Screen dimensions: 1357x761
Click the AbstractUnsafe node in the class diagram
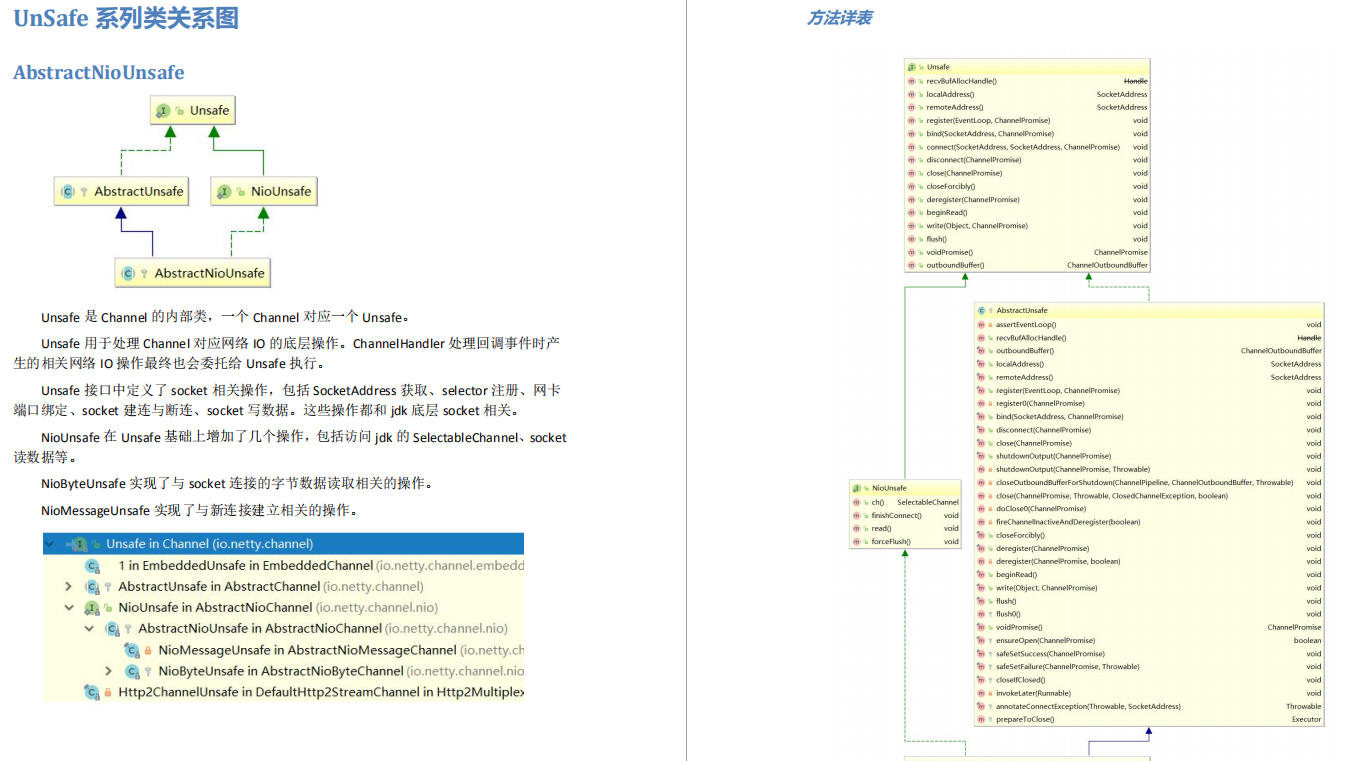(x=122, y=192)
